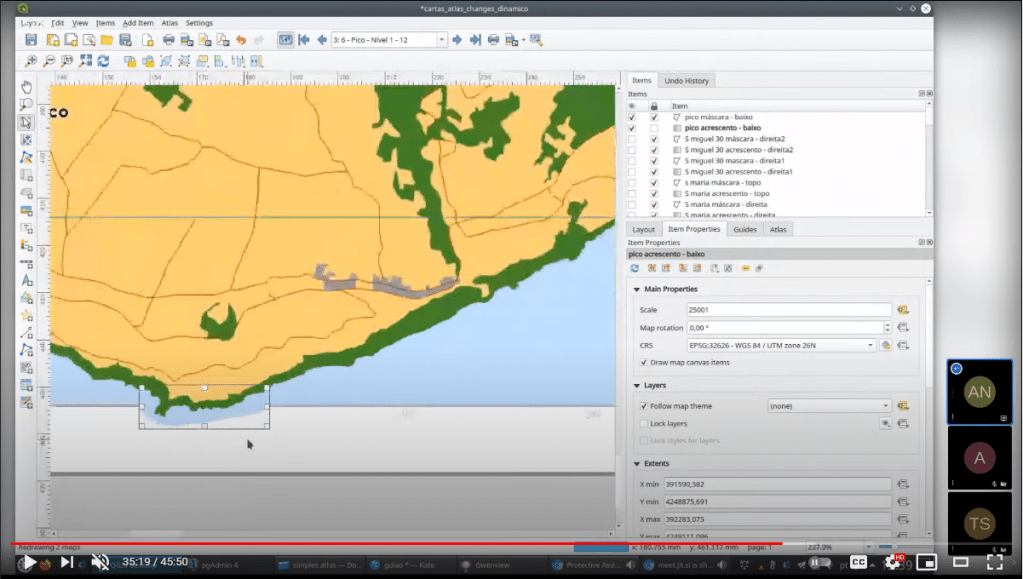Open the atlas feature selector dropdown
This screenshot has width=1023, height=579.
pos(441,40)
